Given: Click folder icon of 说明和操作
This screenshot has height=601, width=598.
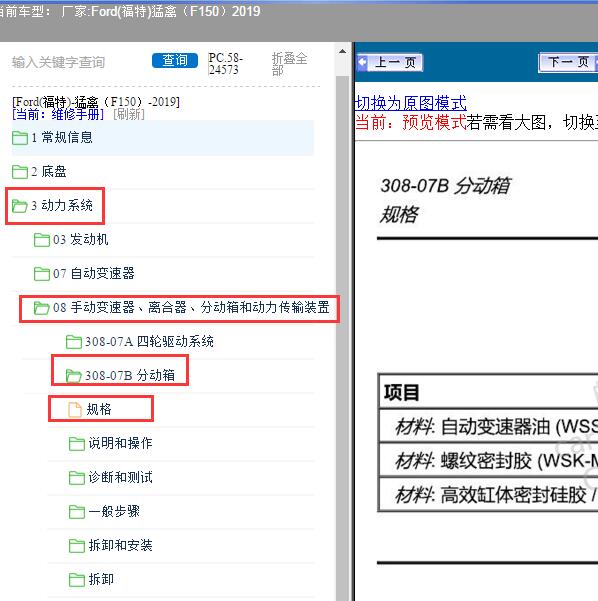Looking at the screenshot, I should tap(77, 444).
